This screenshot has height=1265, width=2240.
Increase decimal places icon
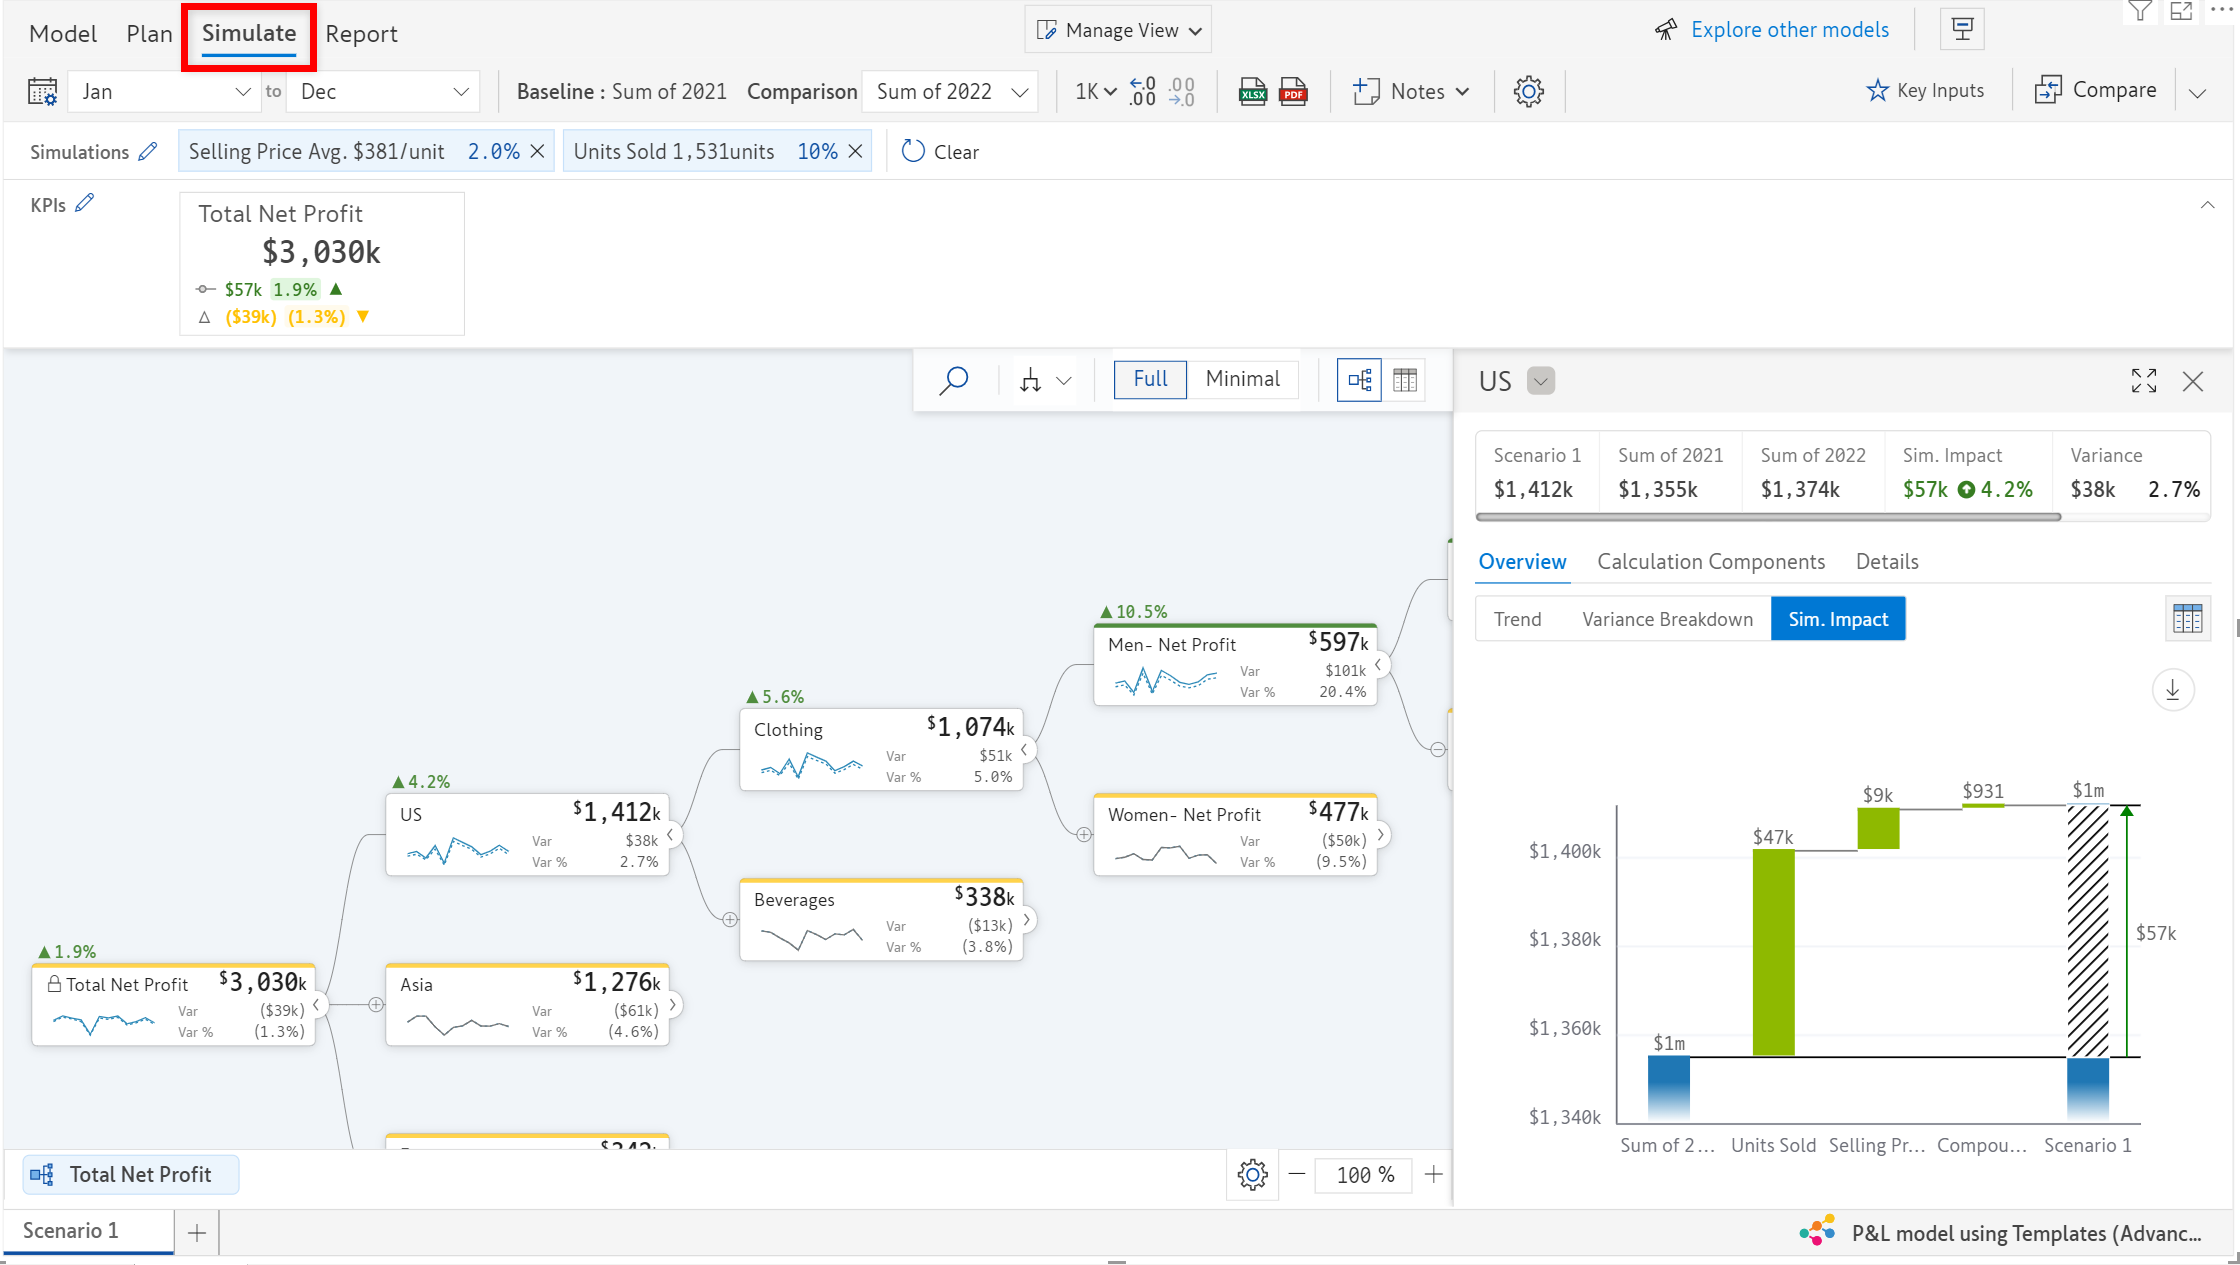pos(1142,92)
